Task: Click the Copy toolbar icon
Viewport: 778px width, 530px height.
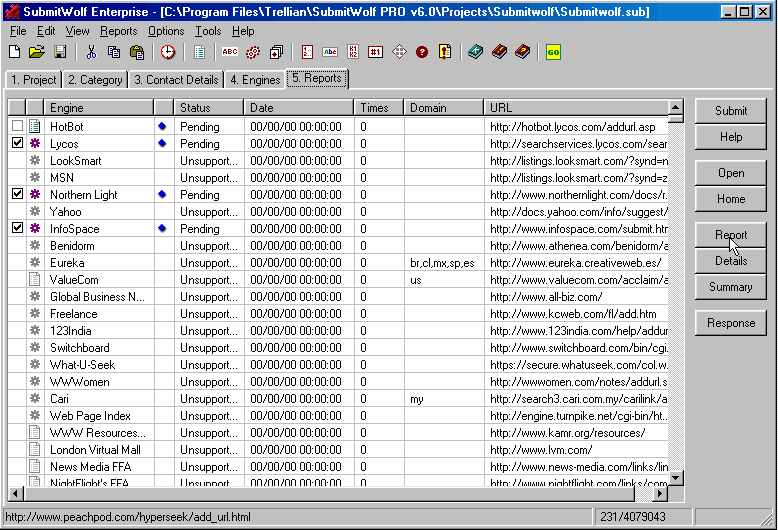Action: click(114, 52)
